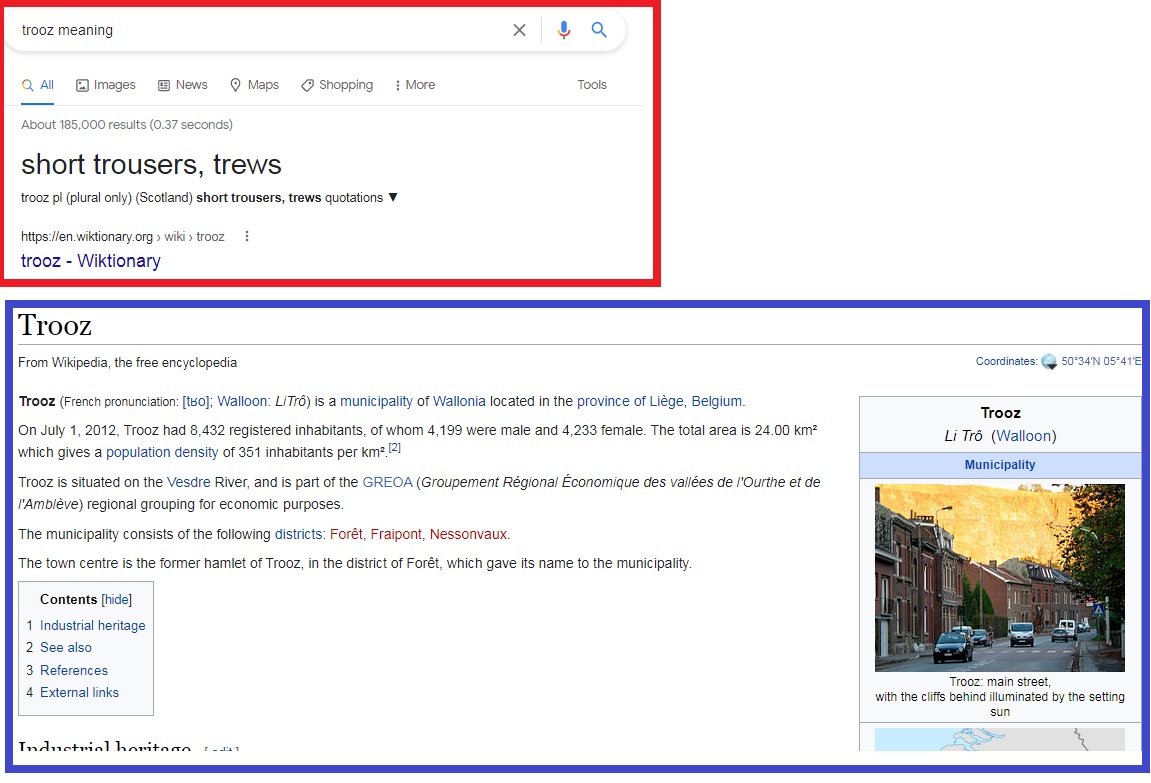Click the map thumbnail at infobox bottom
This screenshot has height=783, width=1151.
pos(1000,739)
